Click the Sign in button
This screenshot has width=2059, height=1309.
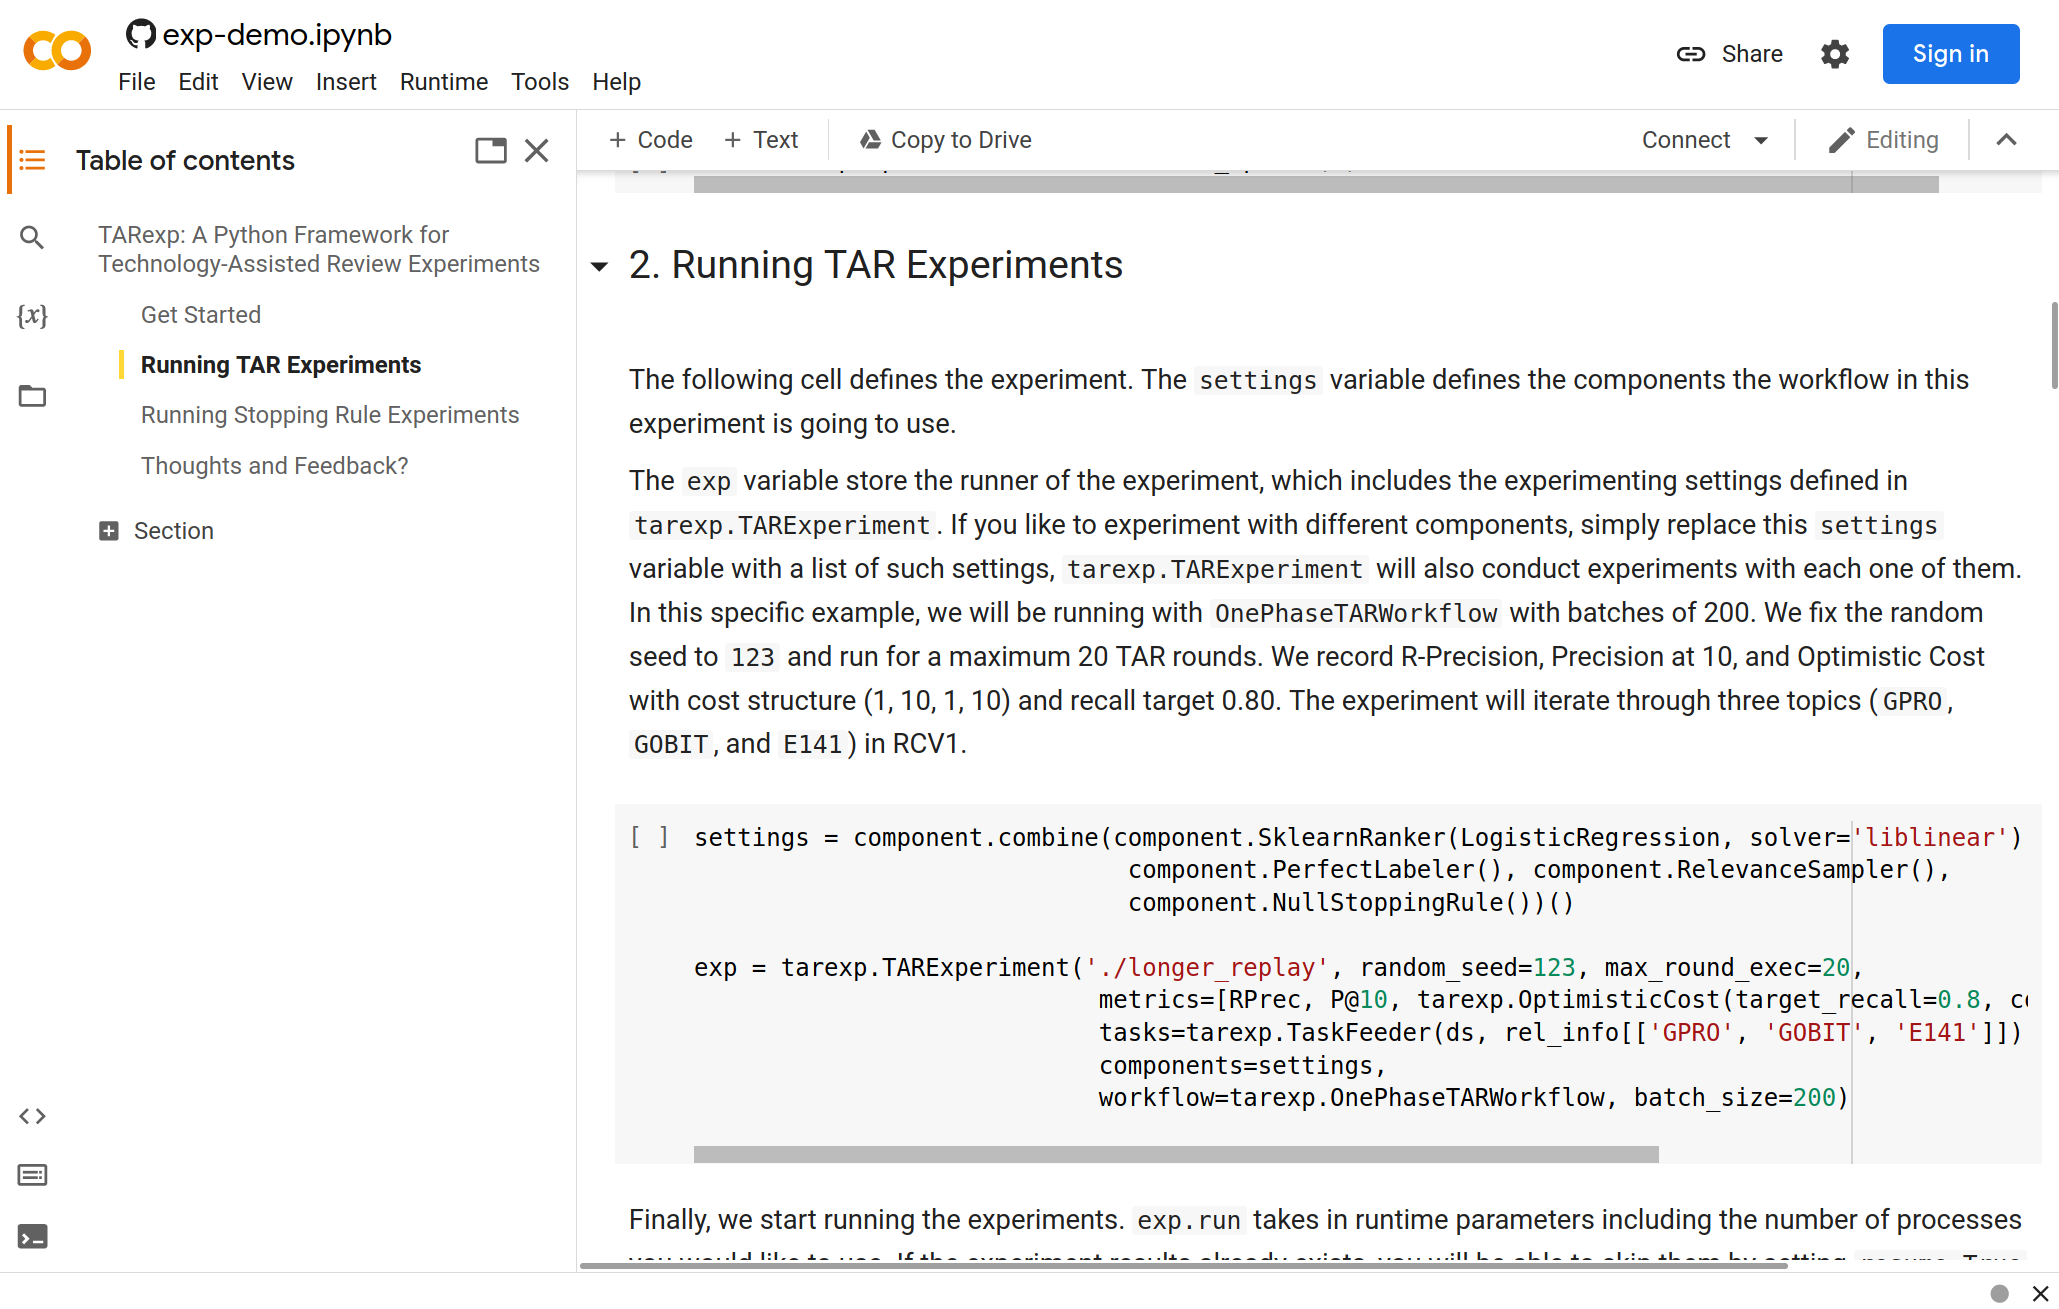click(x=1950, y=54)
